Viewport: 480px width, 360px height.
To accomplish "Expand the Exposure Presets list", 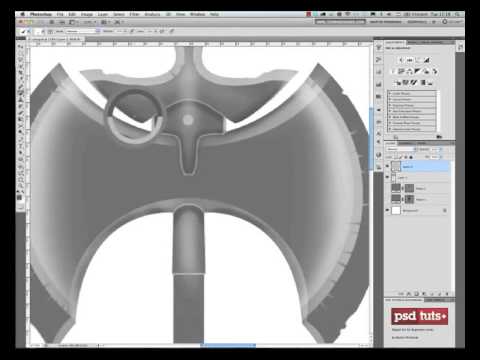I will click(x=390, y=105).
